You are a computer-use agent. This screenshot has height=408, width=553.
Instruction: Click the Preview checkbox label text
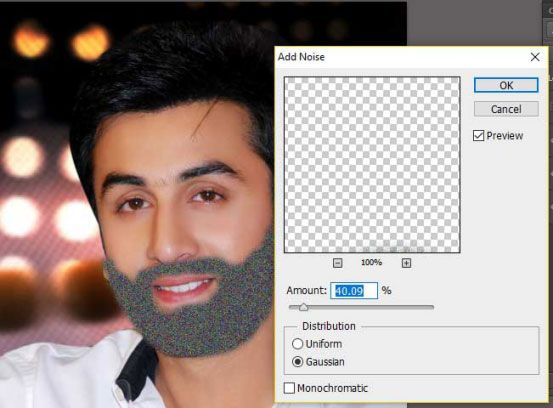[x=505, y=136]
